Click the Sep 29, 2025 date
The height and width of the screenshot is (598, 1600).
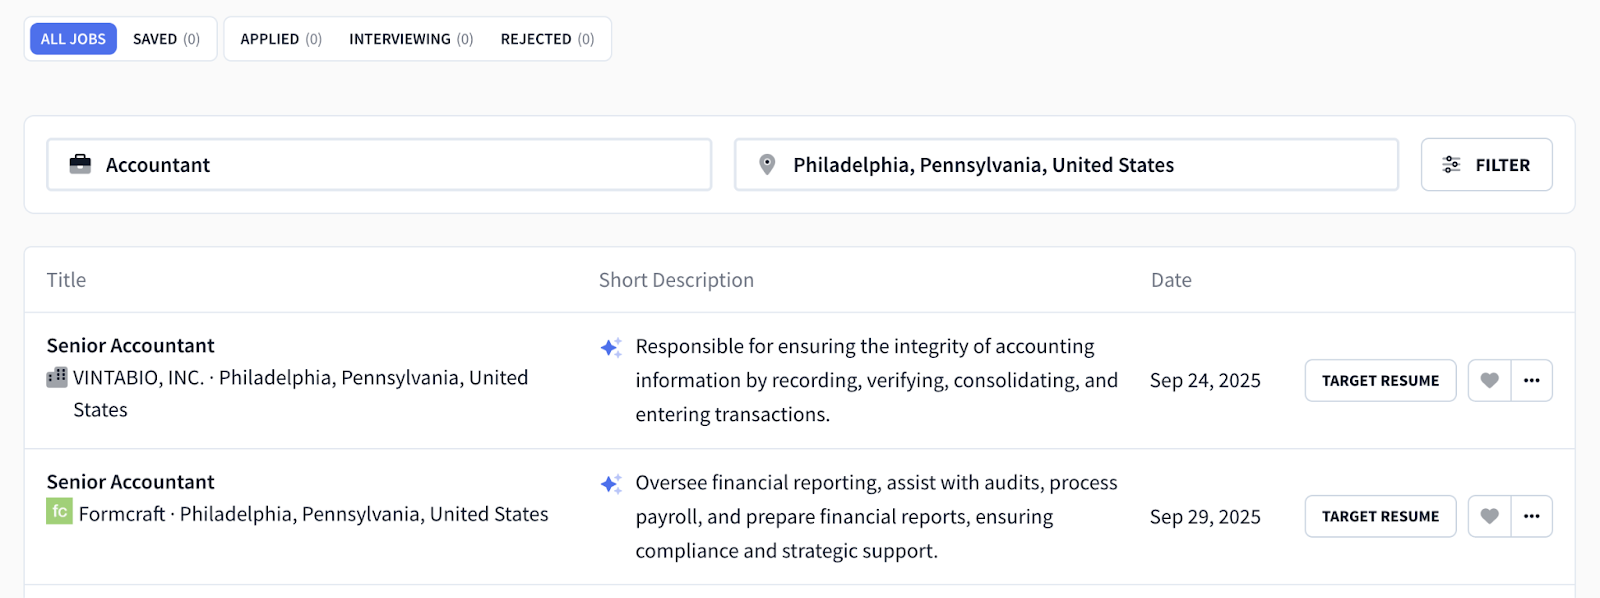pos(1205,517)
